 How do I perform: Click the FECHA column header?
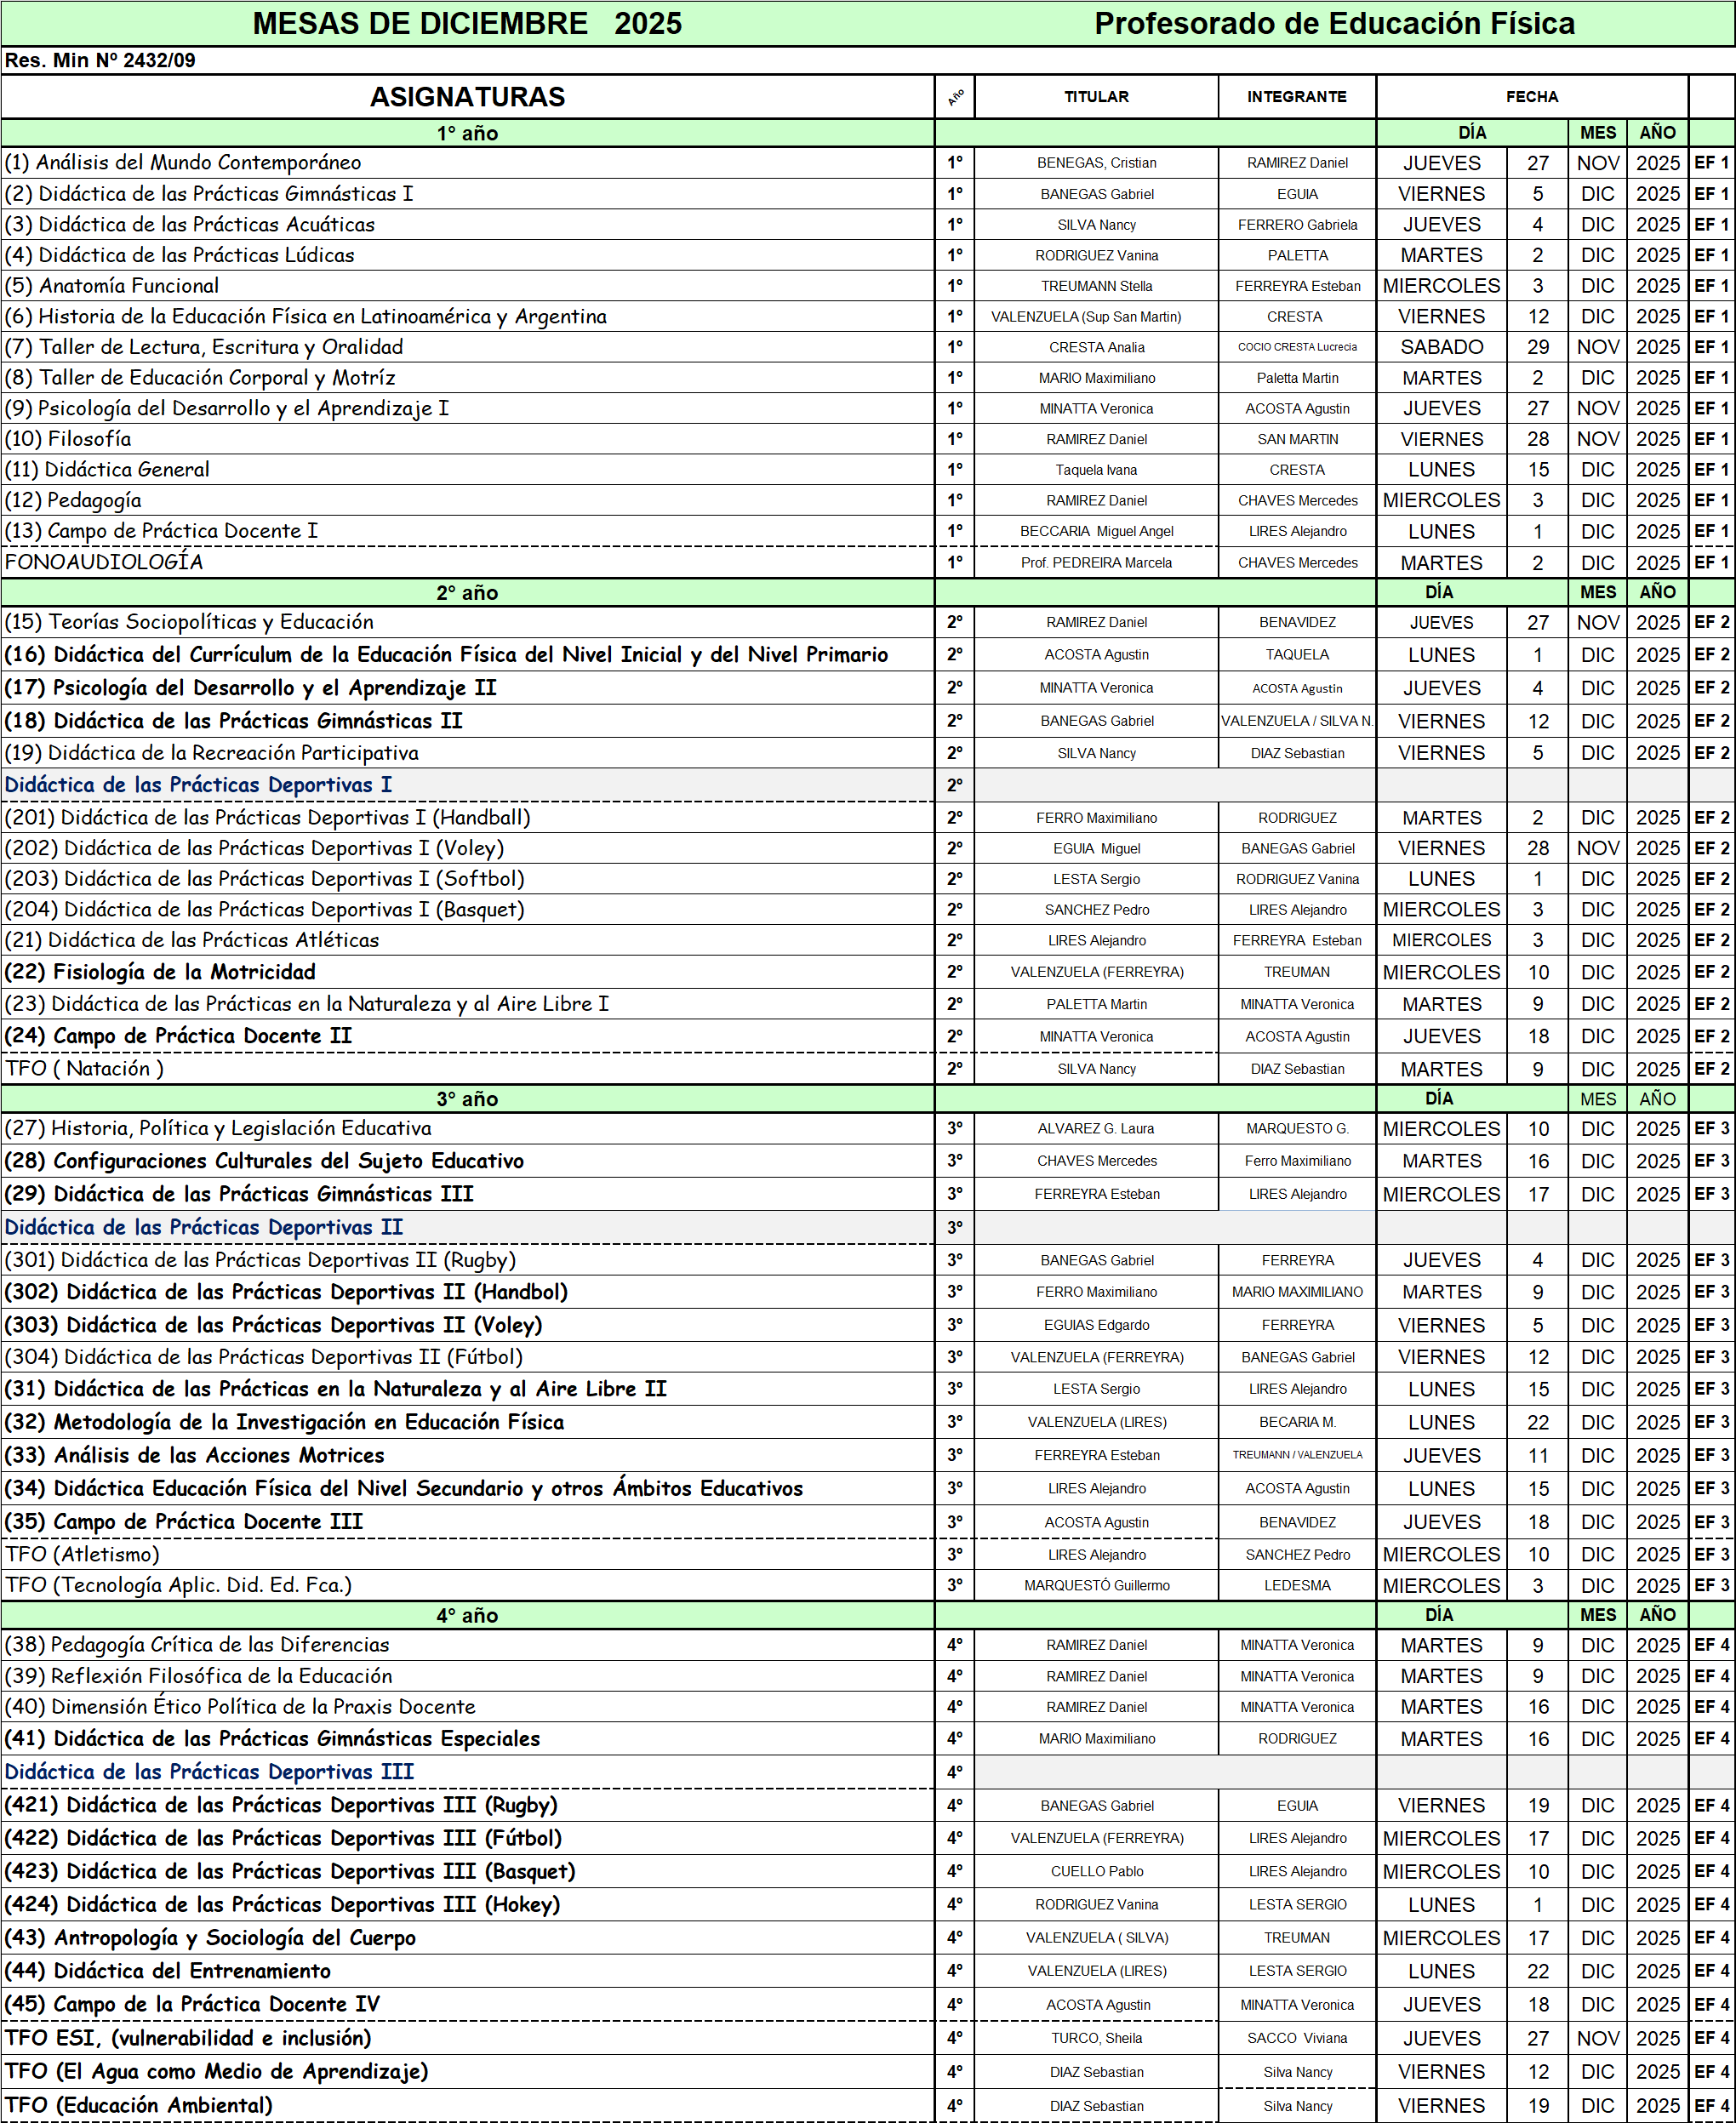click(x=1531, y=97)
